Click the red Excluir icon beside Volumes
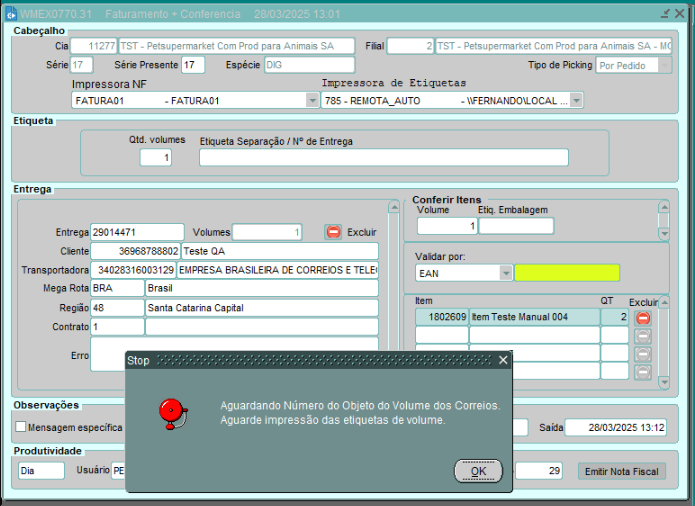Screen dimensions: 695x506 click(x=333, y=232)
